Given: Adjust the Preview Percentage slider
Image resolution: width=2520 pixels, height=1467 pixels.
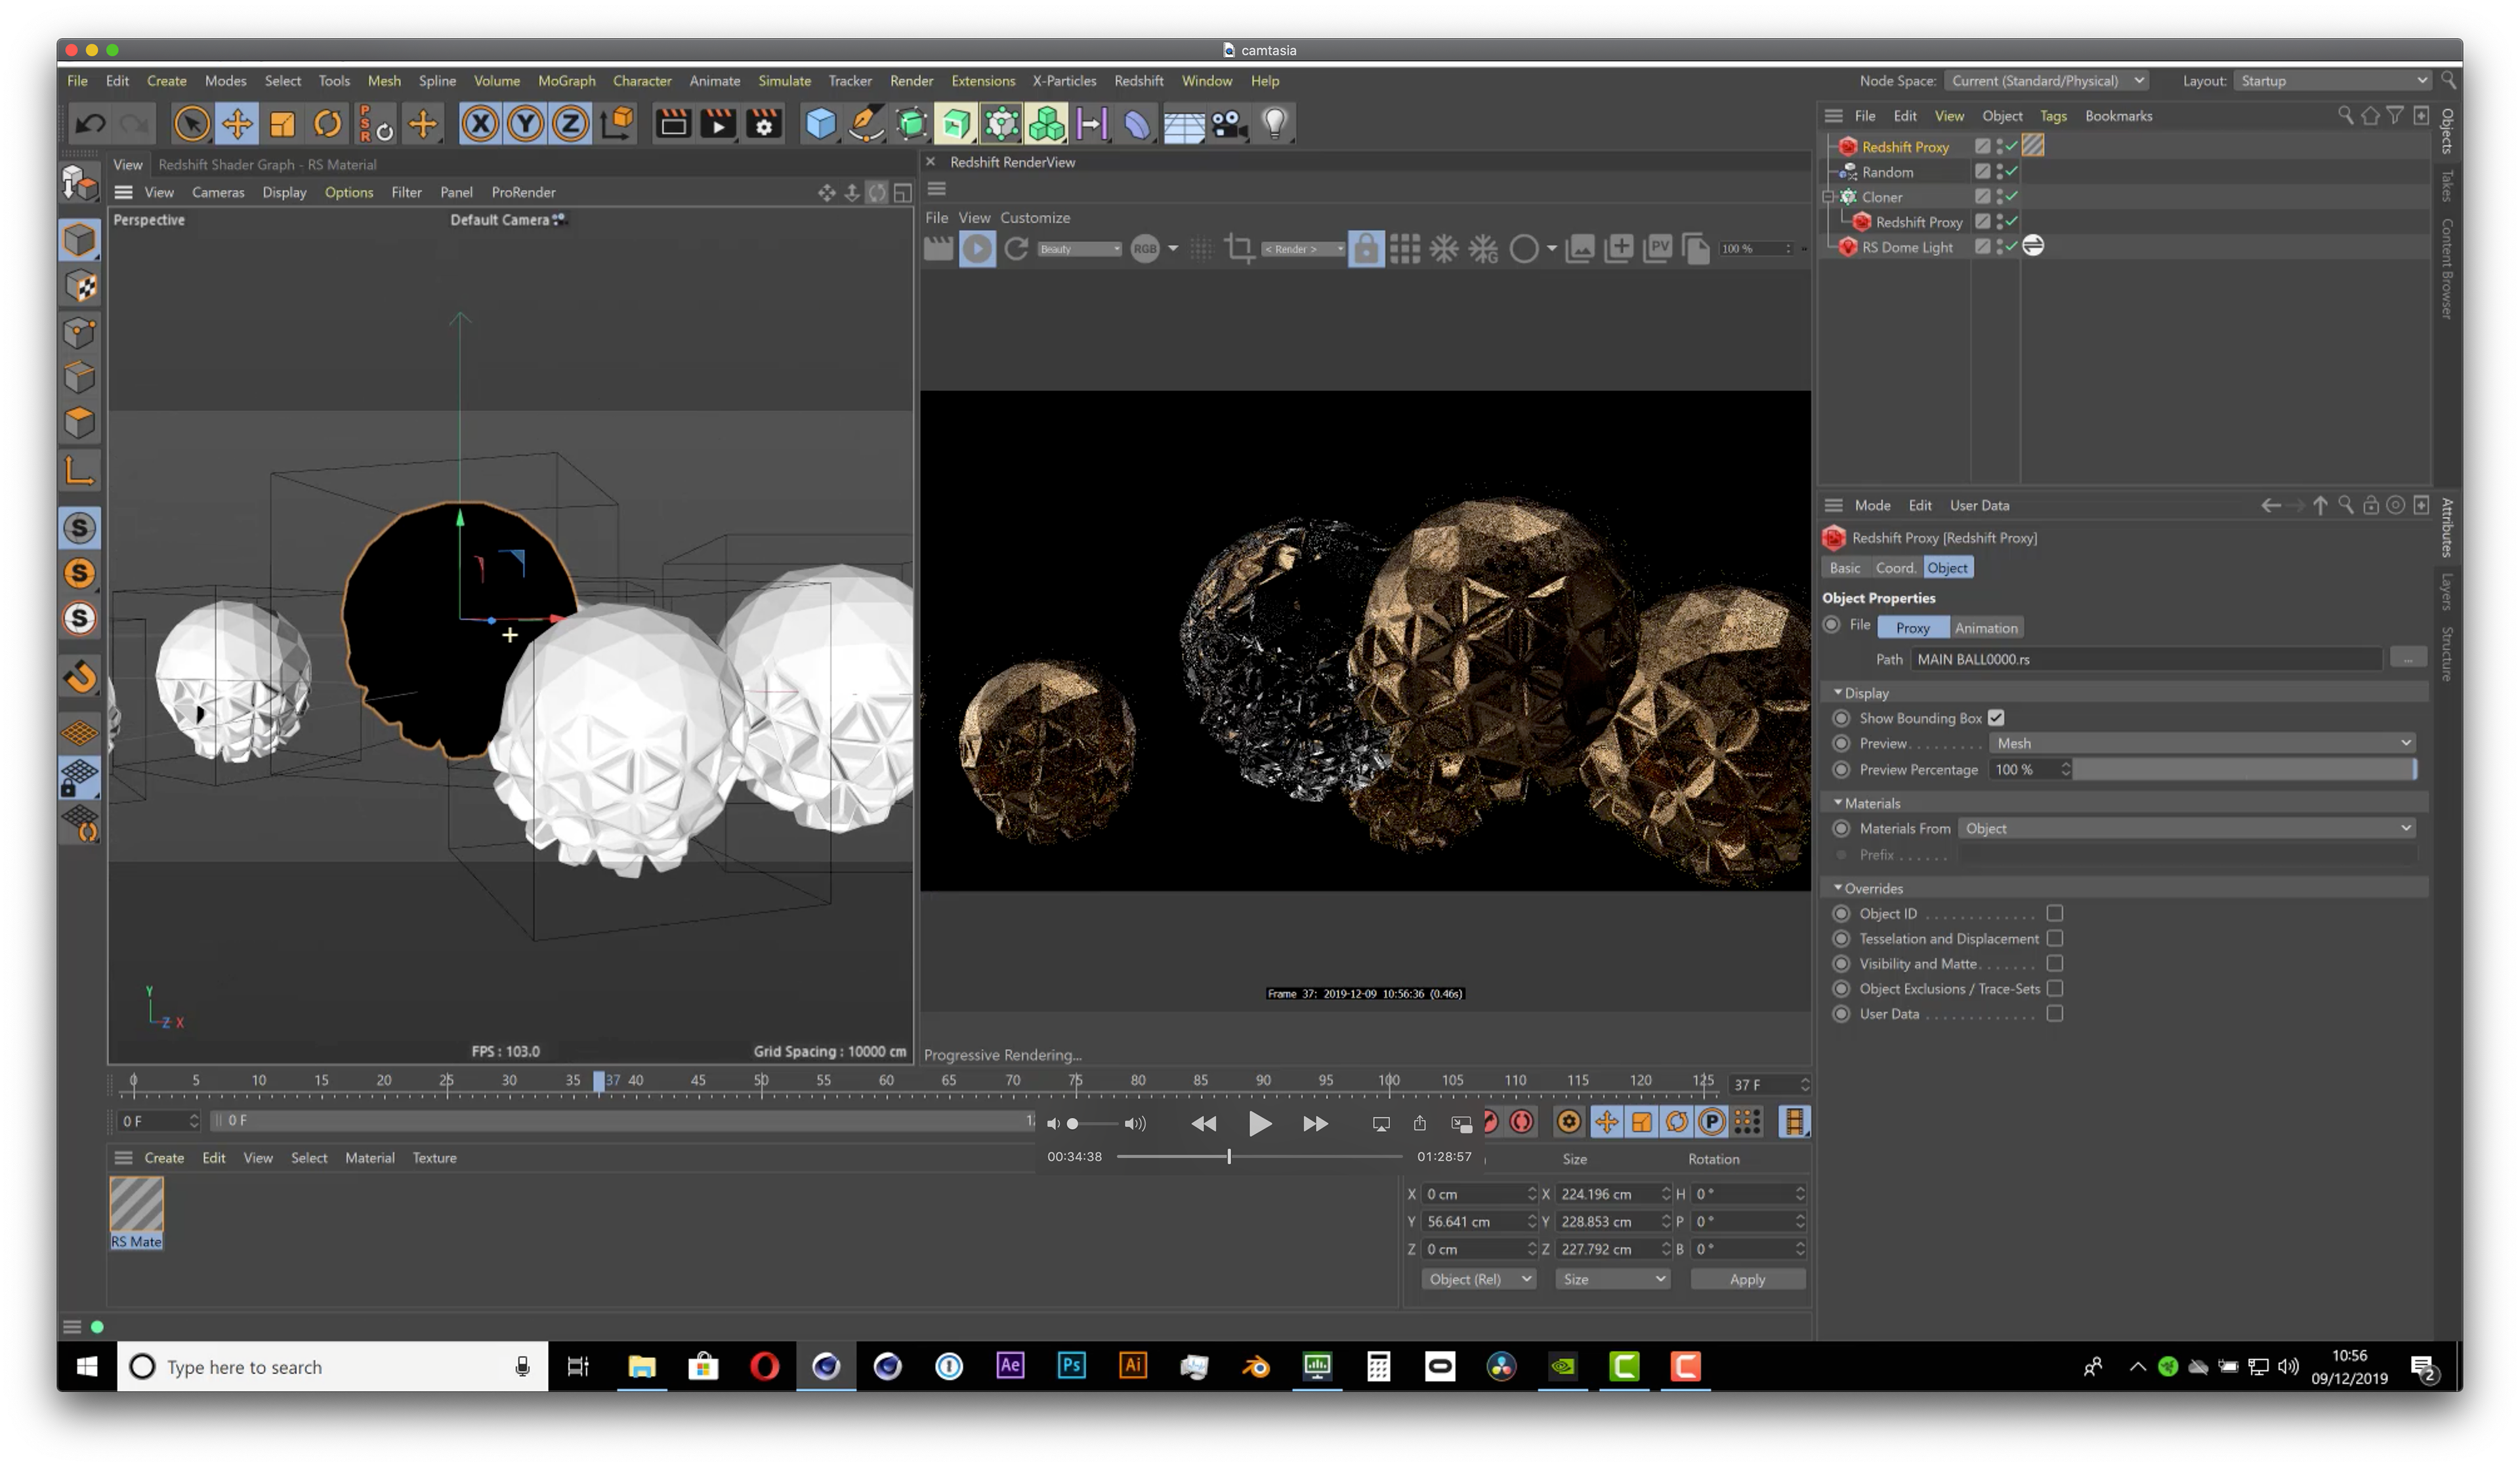Looking at the screenshot, I should [x=2244, y=769].
